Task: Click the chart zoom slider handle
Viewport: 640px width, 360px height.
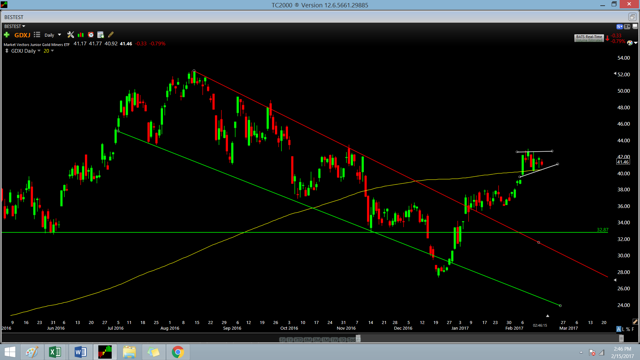Action: (358, 338)
